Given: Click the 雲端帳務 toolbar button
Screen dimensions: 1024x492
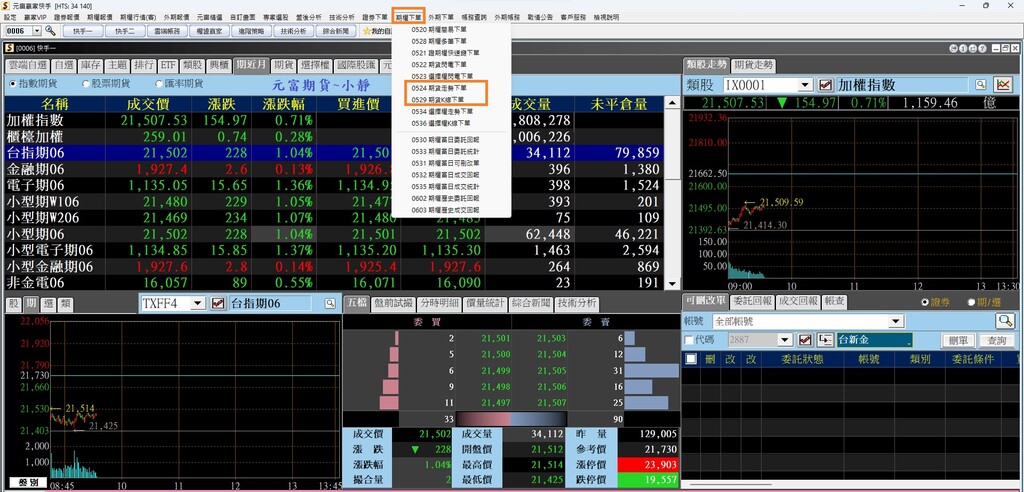Looking at the screenshot, I should pos(167,31).
